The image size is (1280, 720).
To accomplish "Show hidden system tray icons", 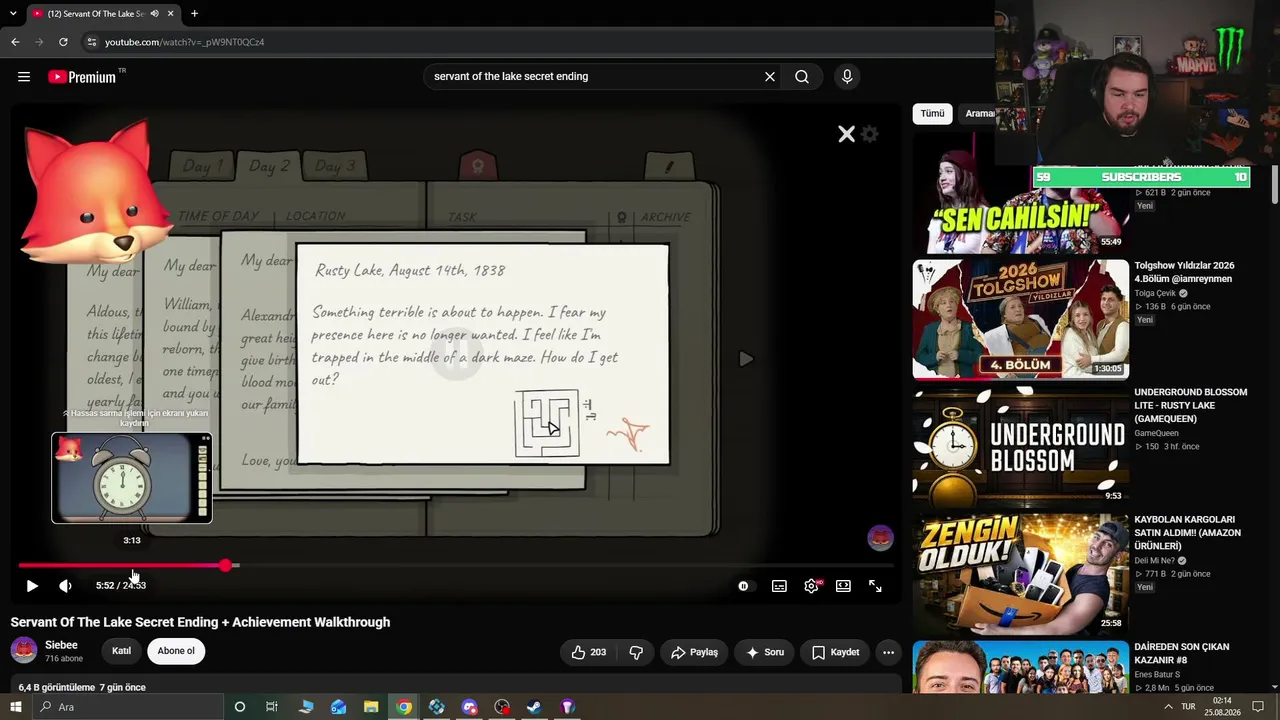I will (x=1168, y=707).
